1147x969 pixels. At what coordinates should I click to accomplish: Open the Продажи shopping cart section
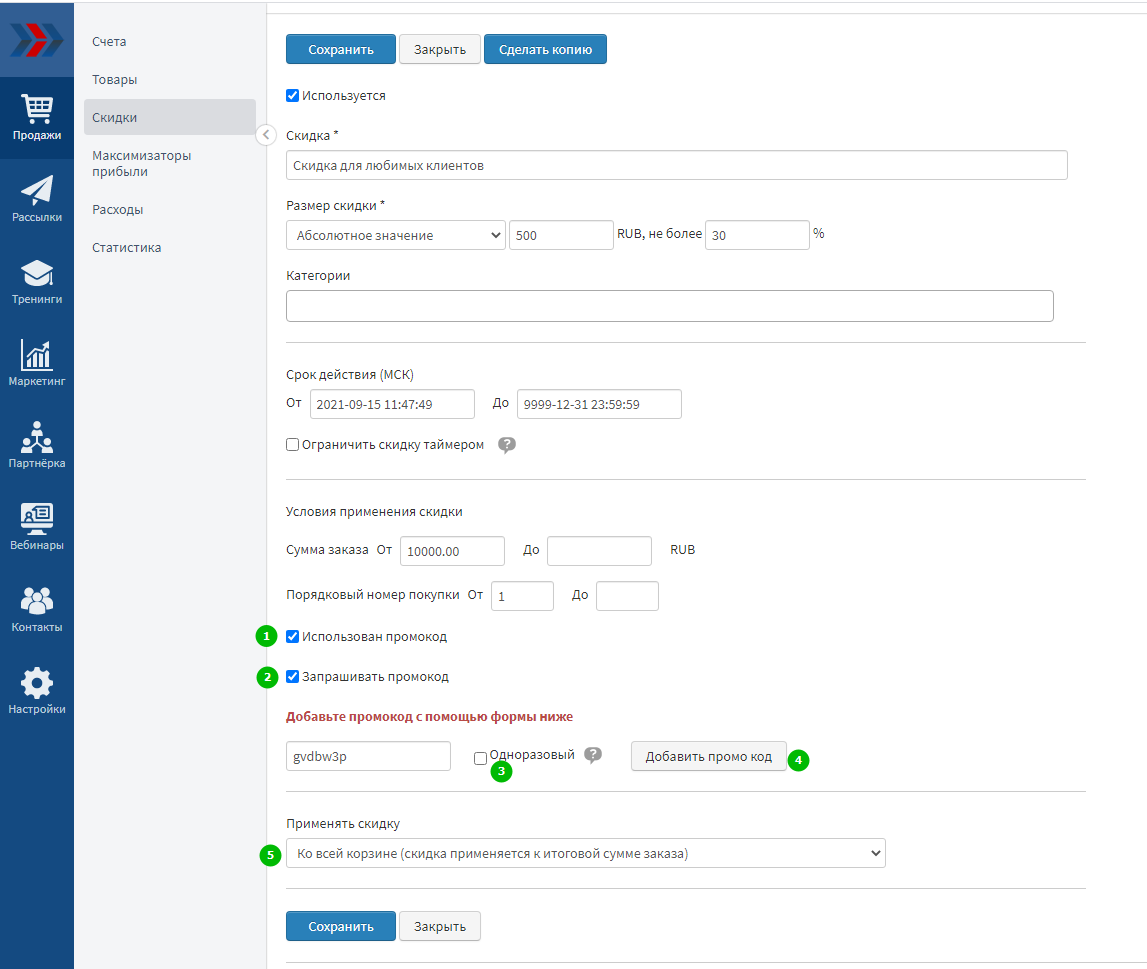(x=37, y=118)
